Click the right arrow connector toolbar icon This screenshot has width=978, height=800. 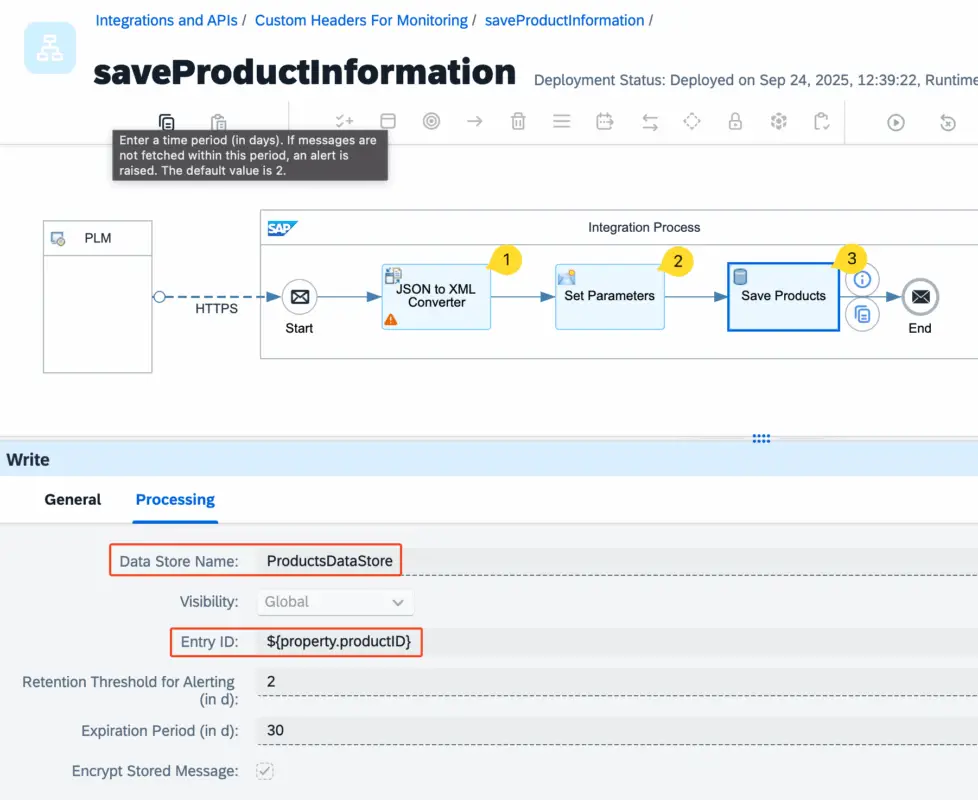475,122
